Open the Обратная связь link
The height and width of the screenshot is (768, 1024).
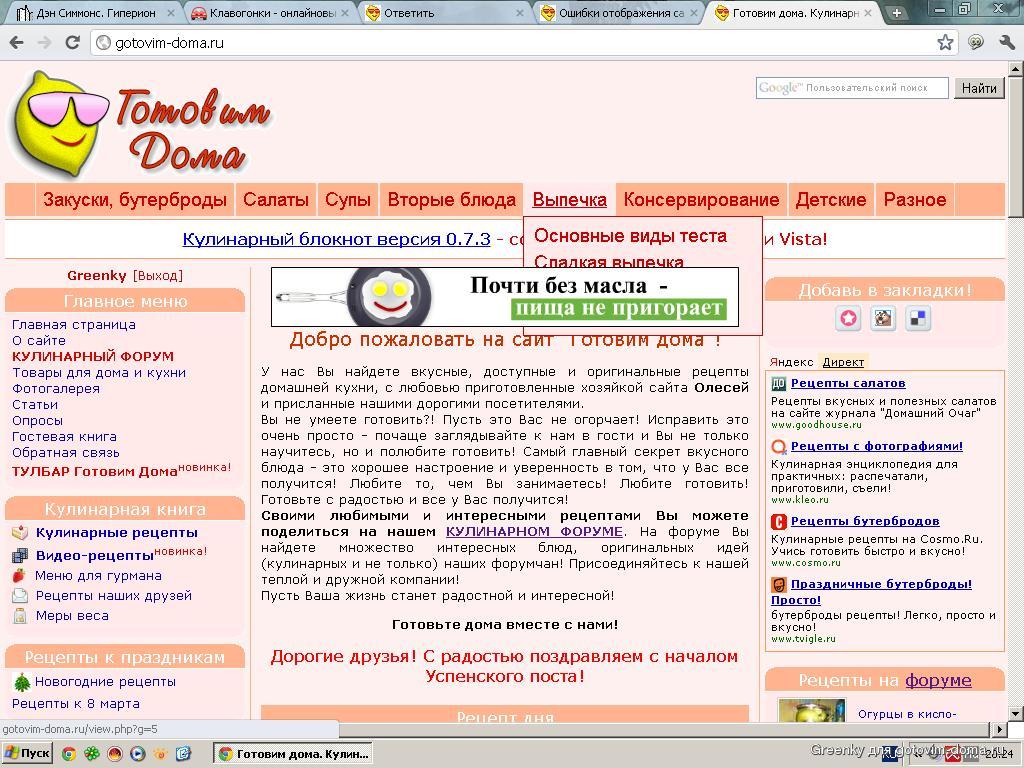[x=65, y=453]
